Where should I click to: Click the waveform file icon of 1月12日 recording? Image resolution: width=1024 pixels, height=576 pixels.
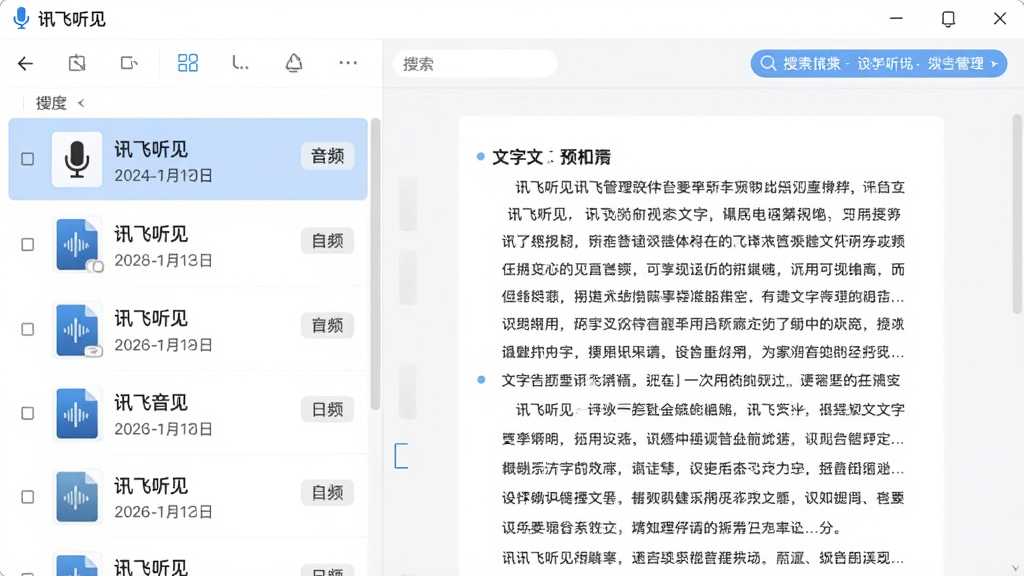pyautogui.click(x=77, y=498)
